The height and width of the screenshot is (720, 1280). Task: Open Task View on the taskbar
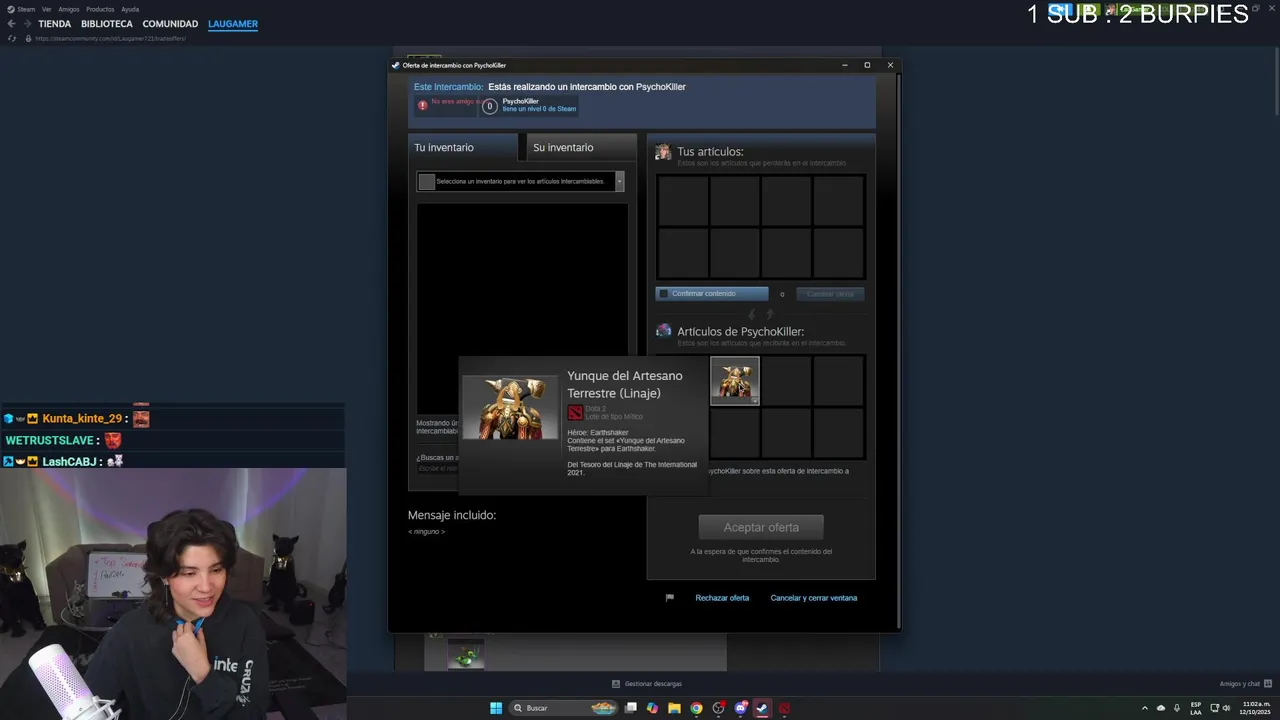click(x=631, y=708)
